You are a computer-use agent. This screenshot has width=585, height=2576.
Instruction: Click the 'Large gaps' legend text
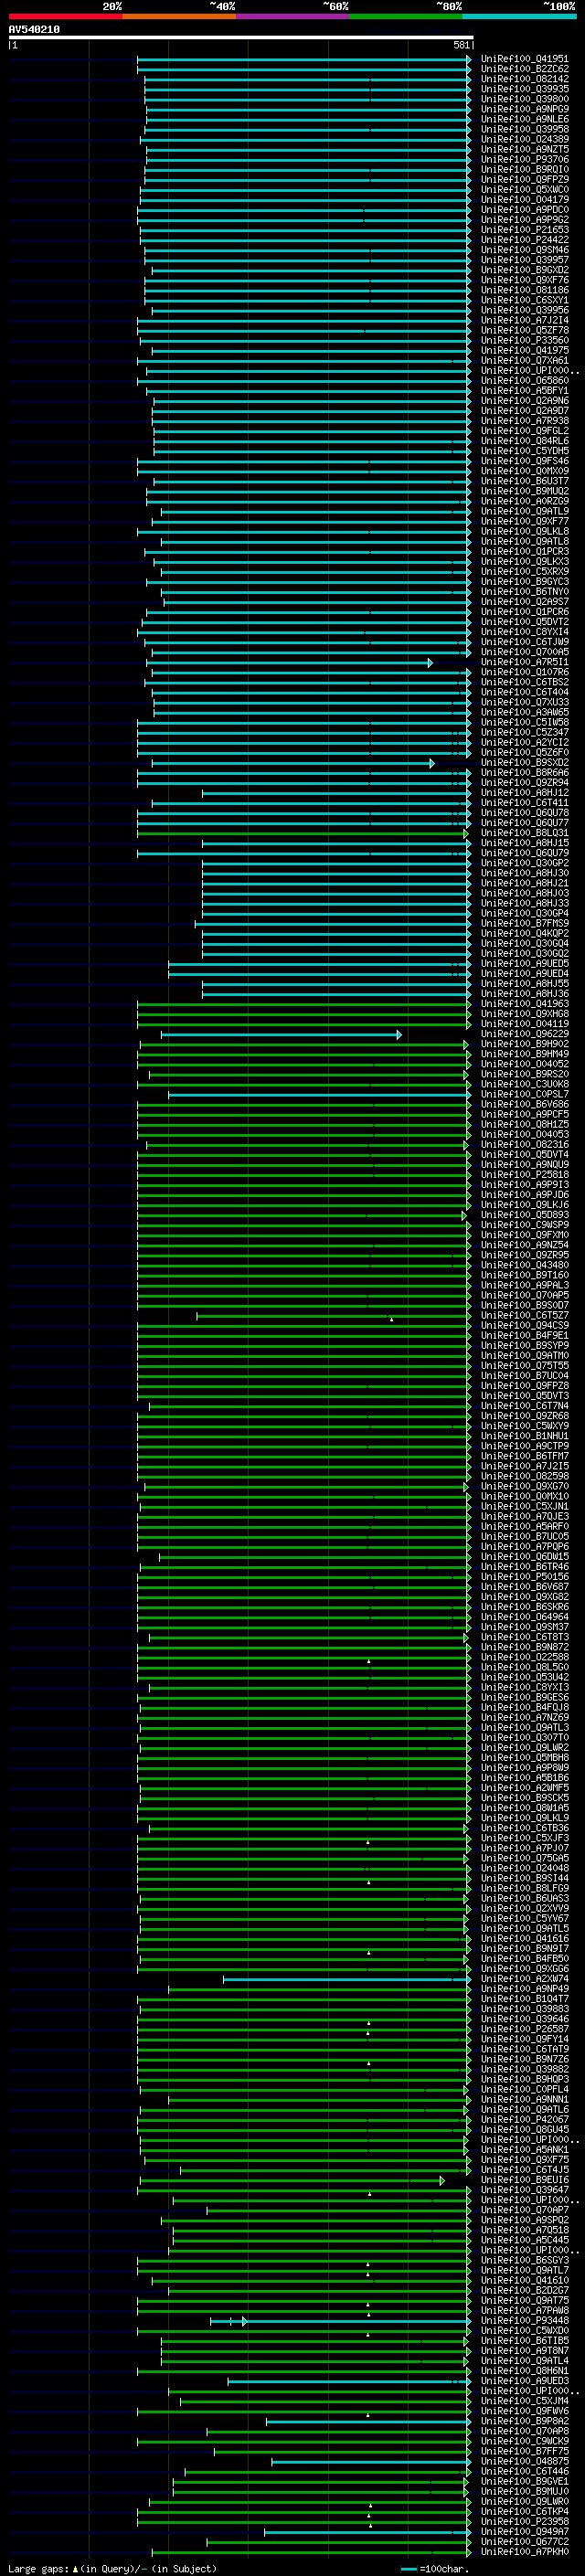point(38,2568)
